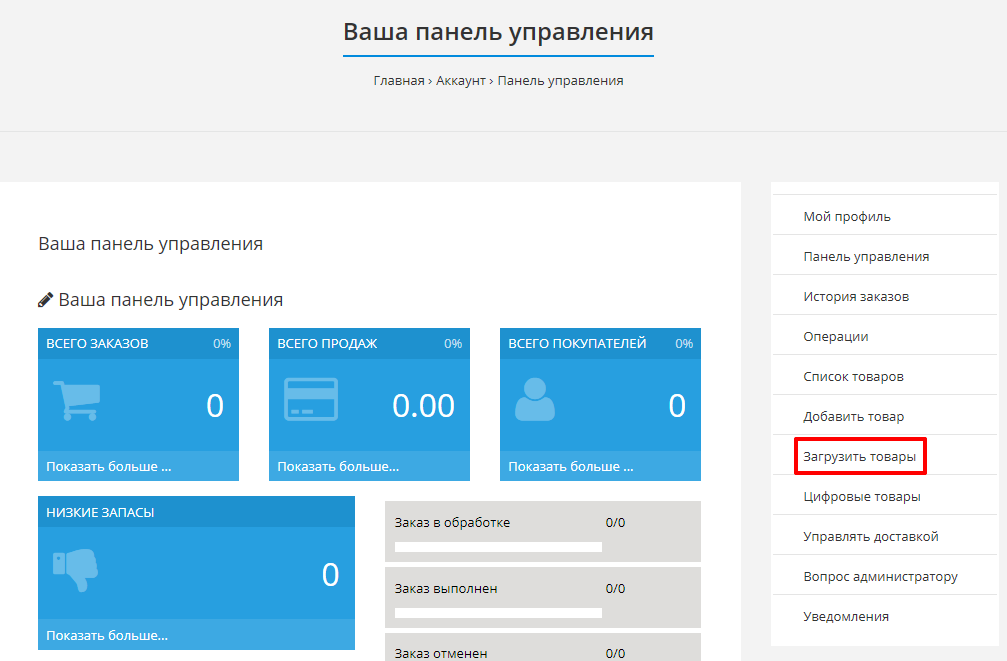Click the Заказ в обработке progress bar

click(x=498, y=547)
